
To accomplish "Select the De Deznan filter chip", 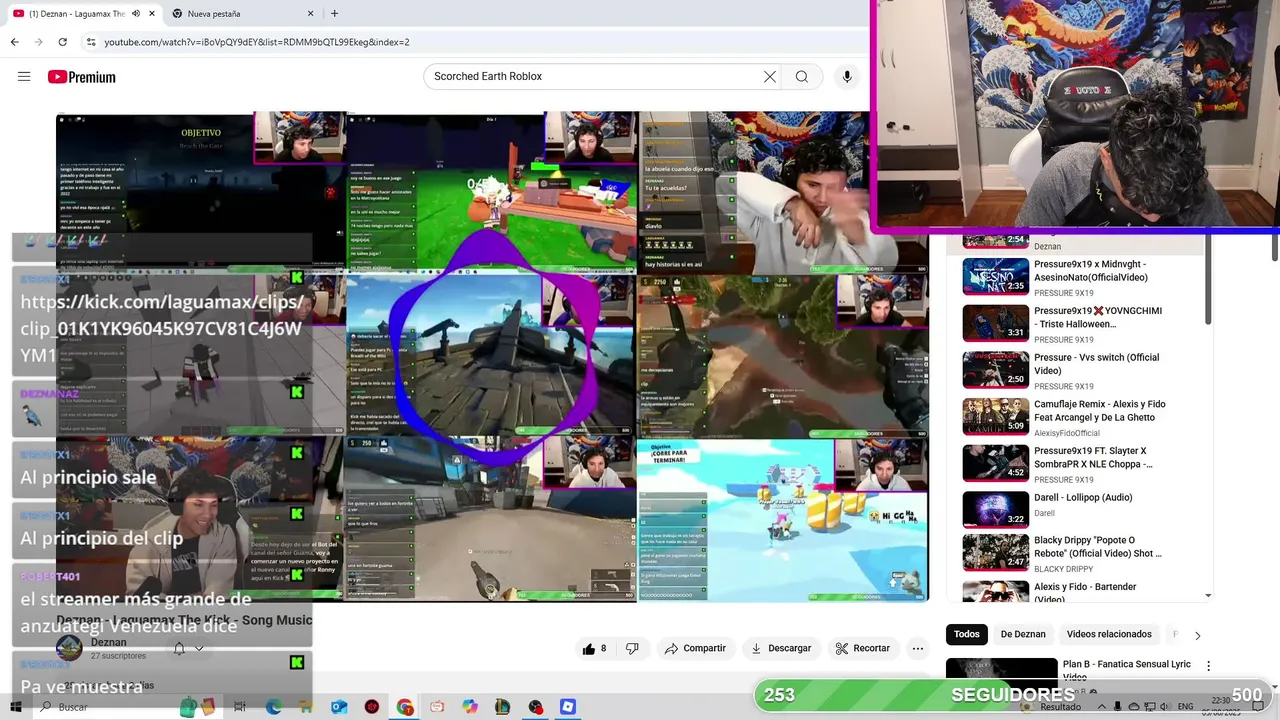I will click(1023, 634).
